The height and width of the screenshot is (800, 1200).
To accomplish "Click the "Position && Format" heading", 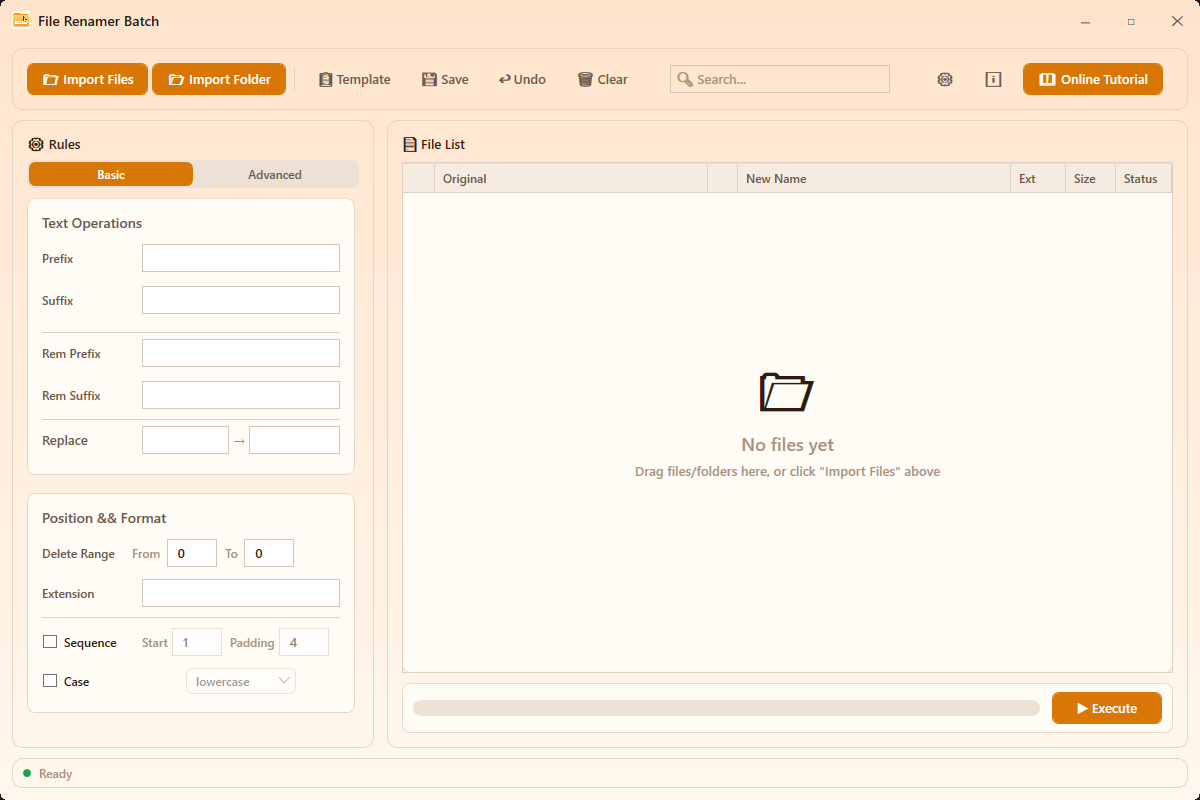I will (x=104, y=518).
